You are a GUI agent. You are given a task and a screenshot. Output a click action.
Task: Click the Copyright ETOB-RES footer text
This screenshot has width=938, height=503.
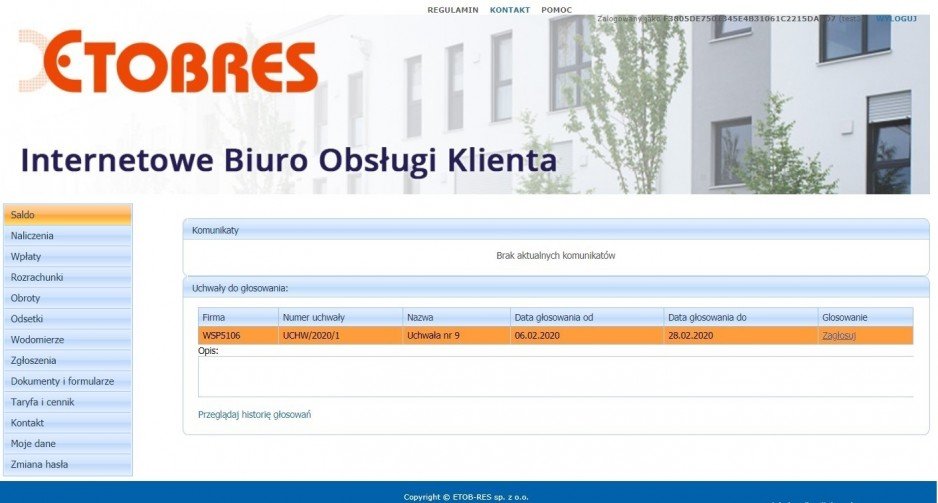click(x=466, y=497)
